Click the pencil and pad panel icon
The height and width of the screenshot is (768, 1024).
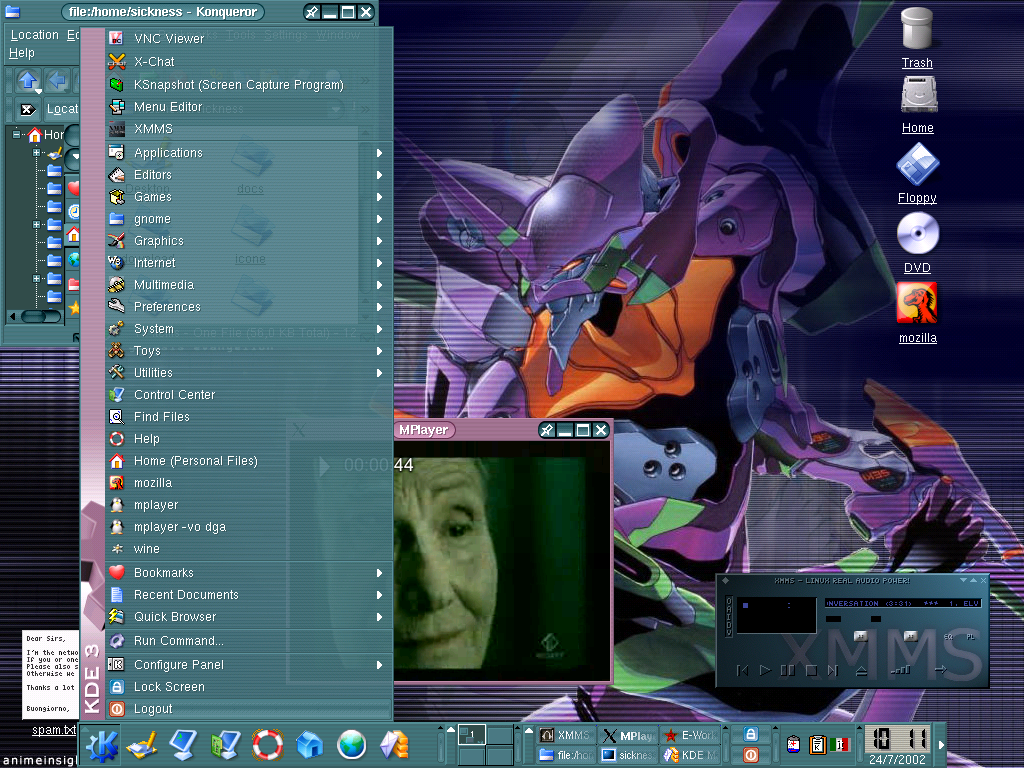pos(142,745)
